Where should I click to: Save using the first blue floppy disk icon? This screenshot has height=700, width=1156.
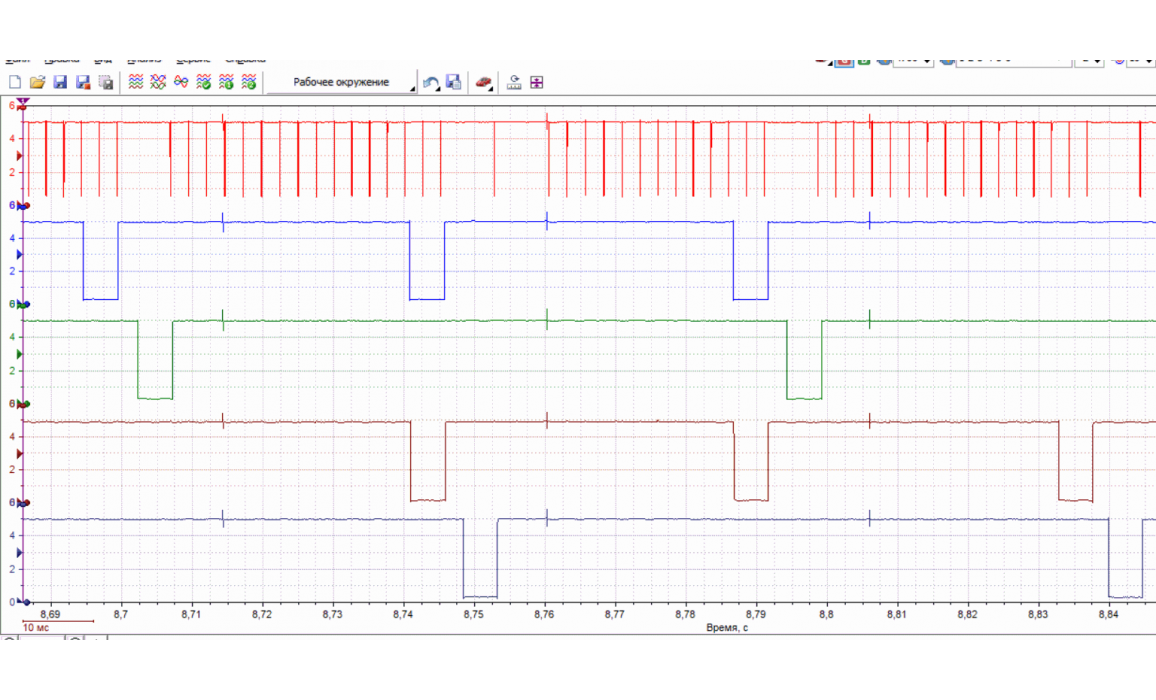[60, 82]
